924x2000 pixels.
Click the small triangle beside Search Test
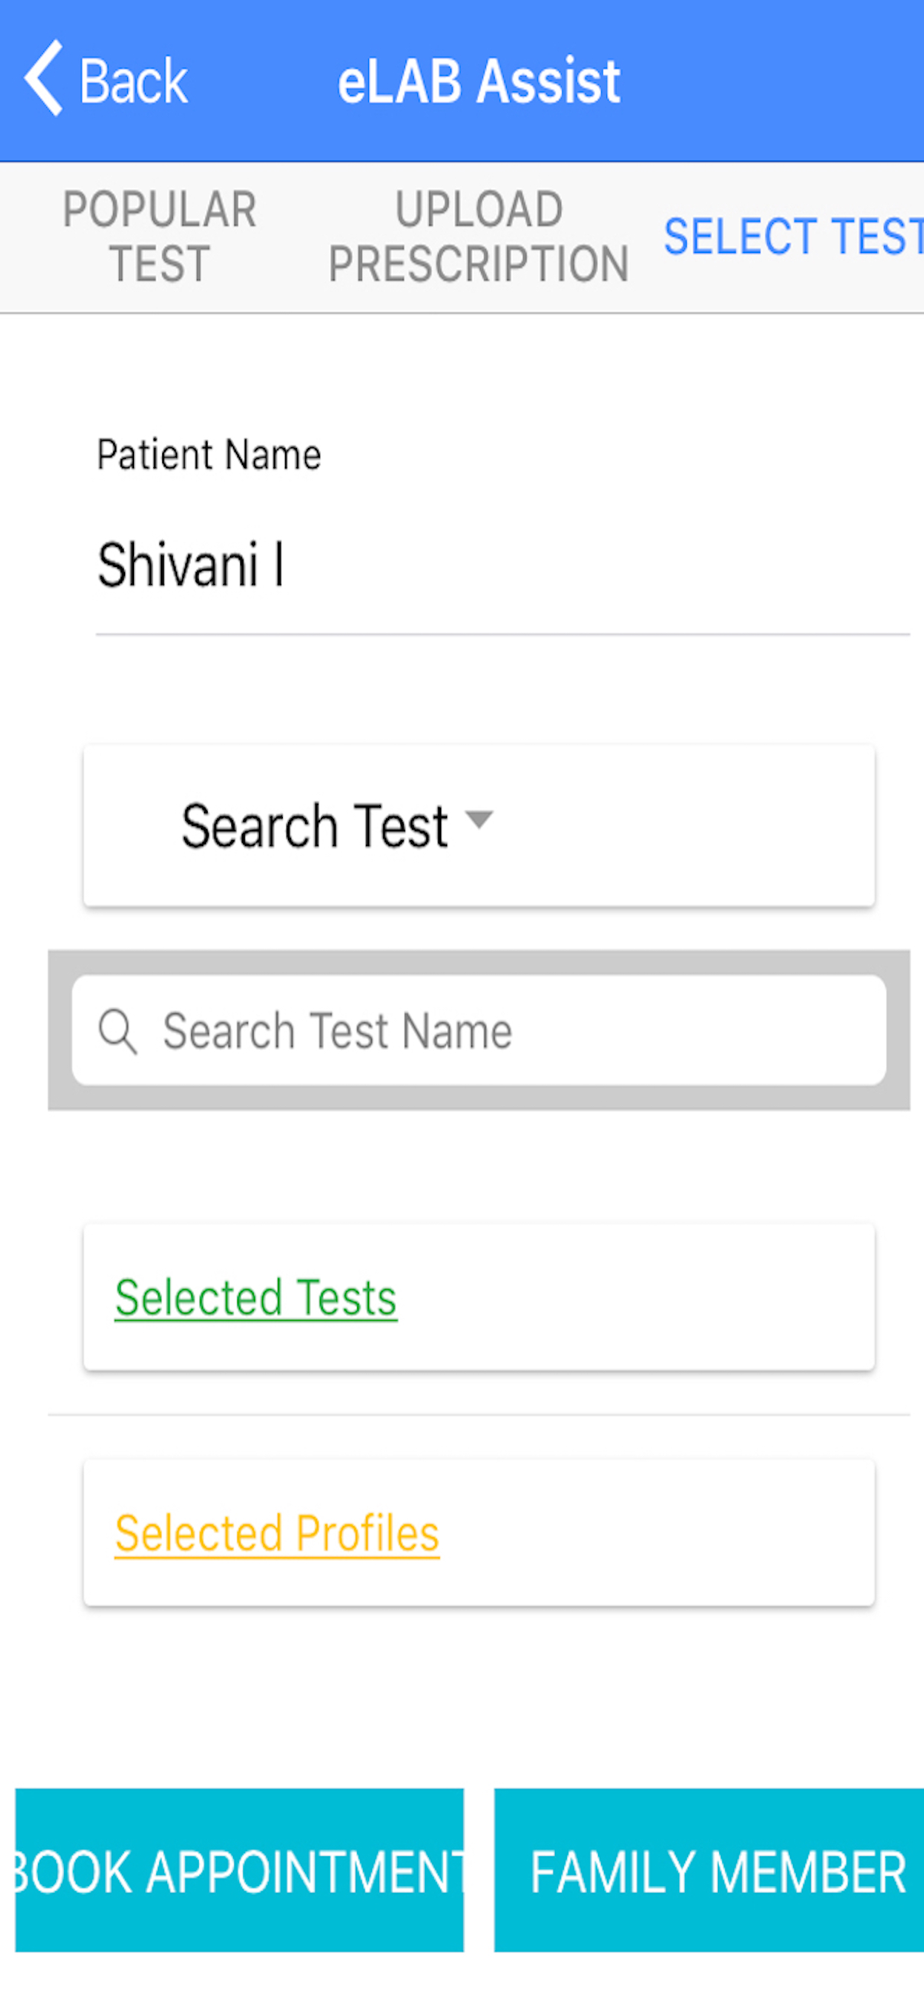[x=480, y=820]
